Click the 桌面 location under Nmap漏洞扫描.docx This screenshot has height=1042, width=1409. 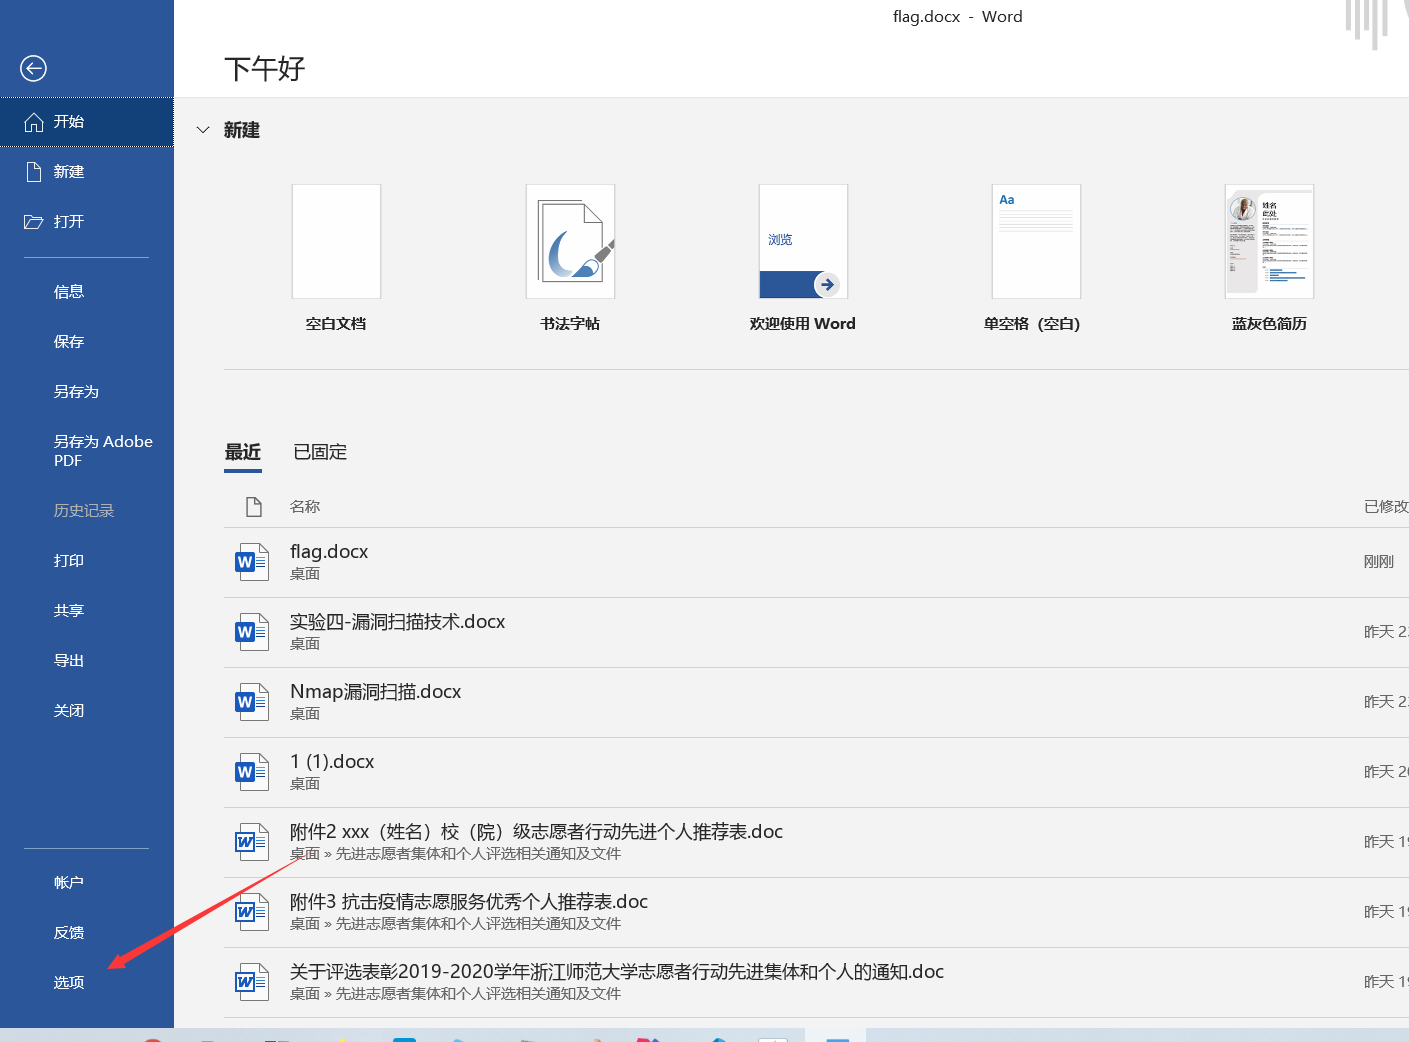[x=305, y=714]
